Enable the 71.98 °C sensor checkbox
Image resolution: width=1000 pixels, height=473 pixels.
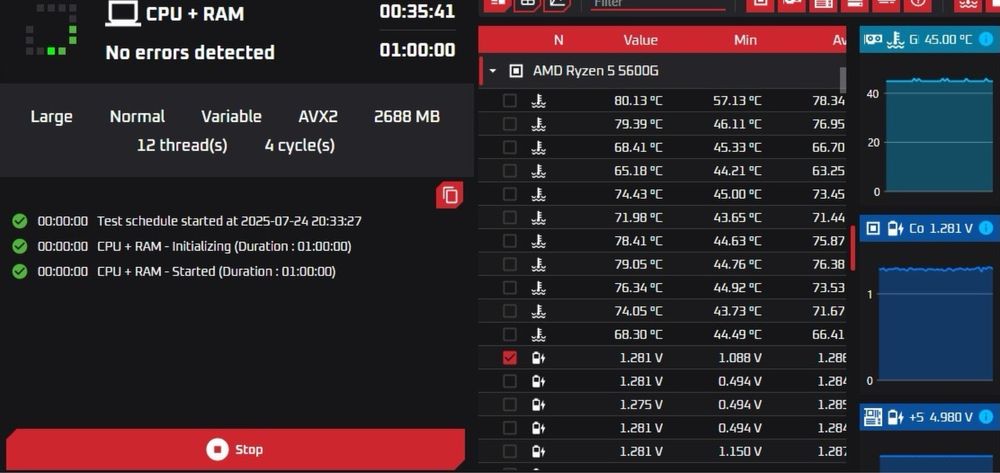509,217
